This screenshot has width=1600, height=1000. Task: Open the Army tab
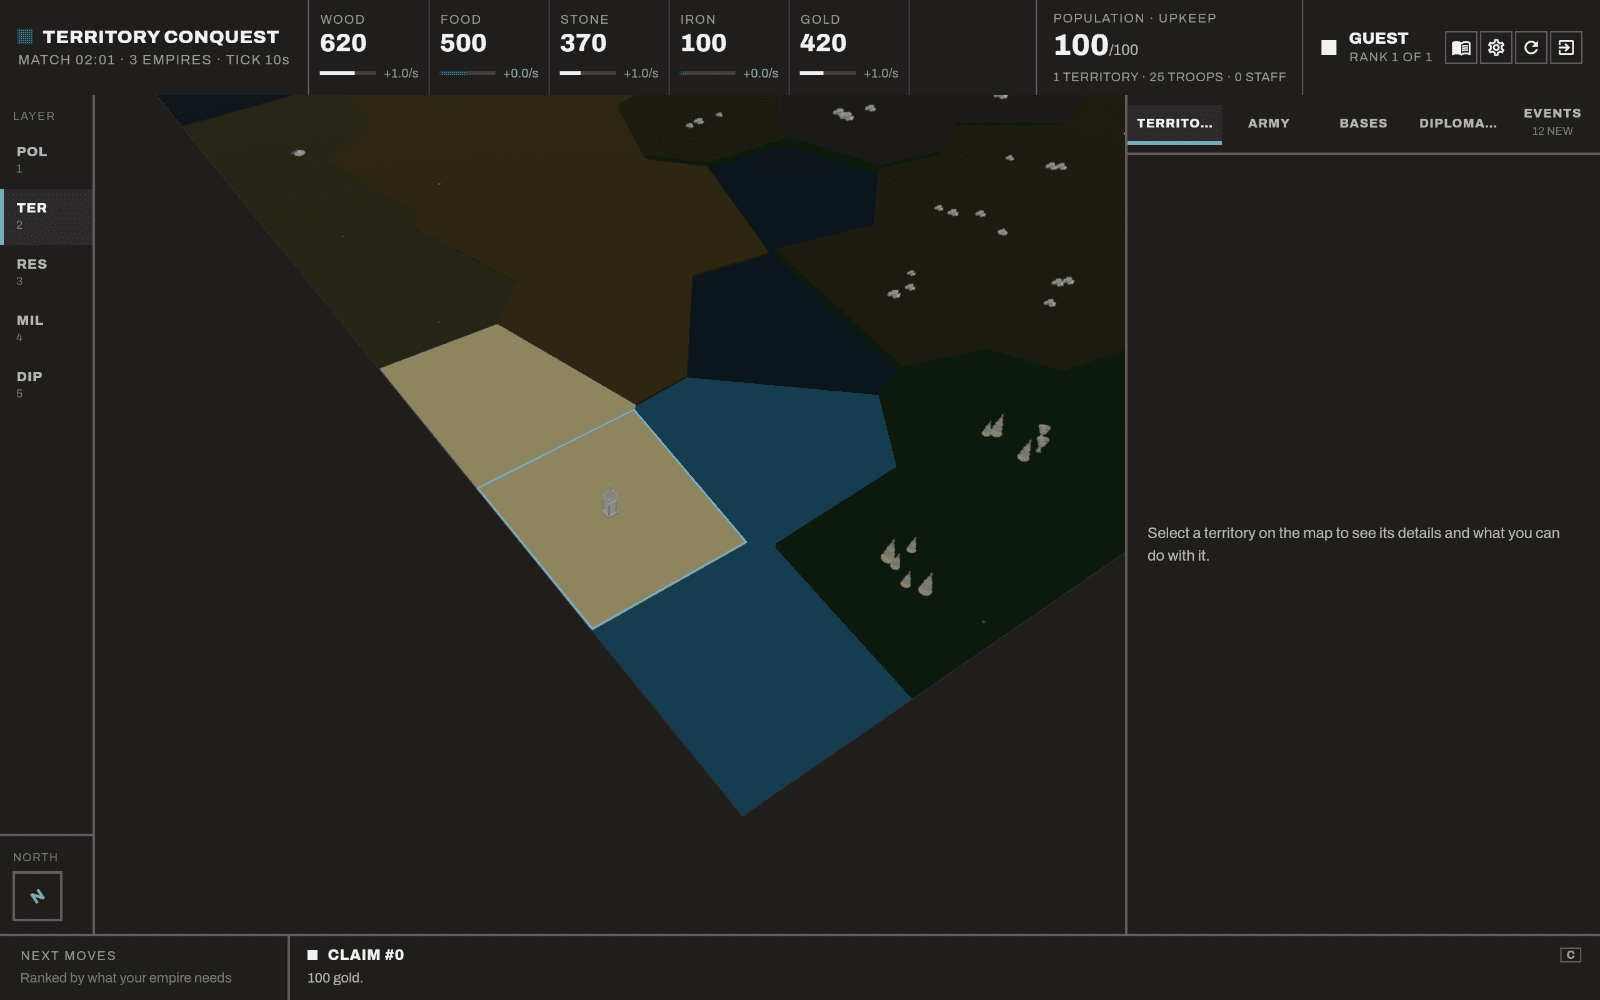1269,124
